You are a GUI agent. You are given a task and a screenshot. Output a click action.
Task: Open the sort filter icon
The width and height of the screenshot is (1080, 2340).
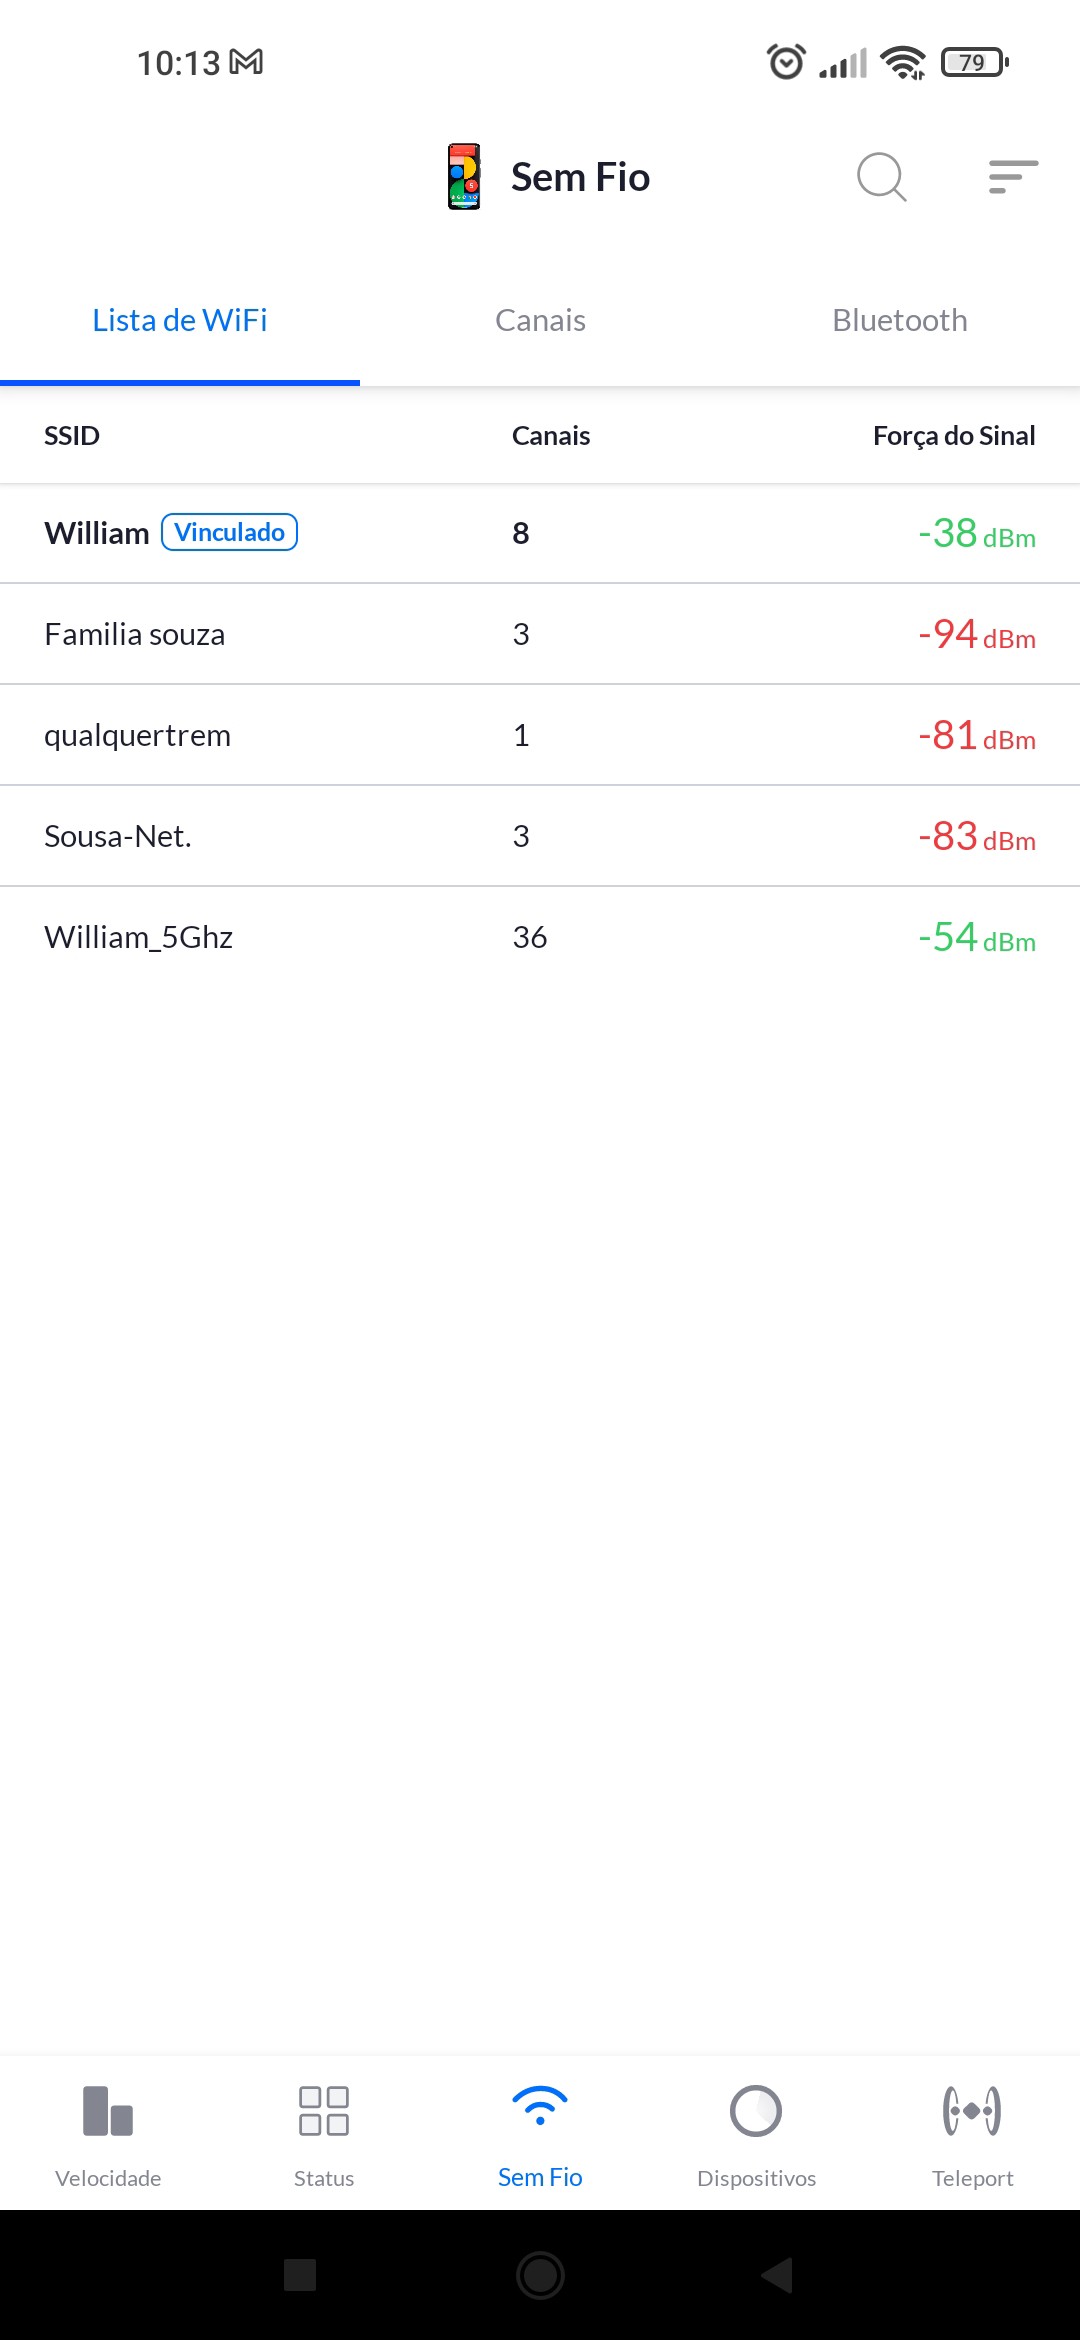(x=1012, y=177)
